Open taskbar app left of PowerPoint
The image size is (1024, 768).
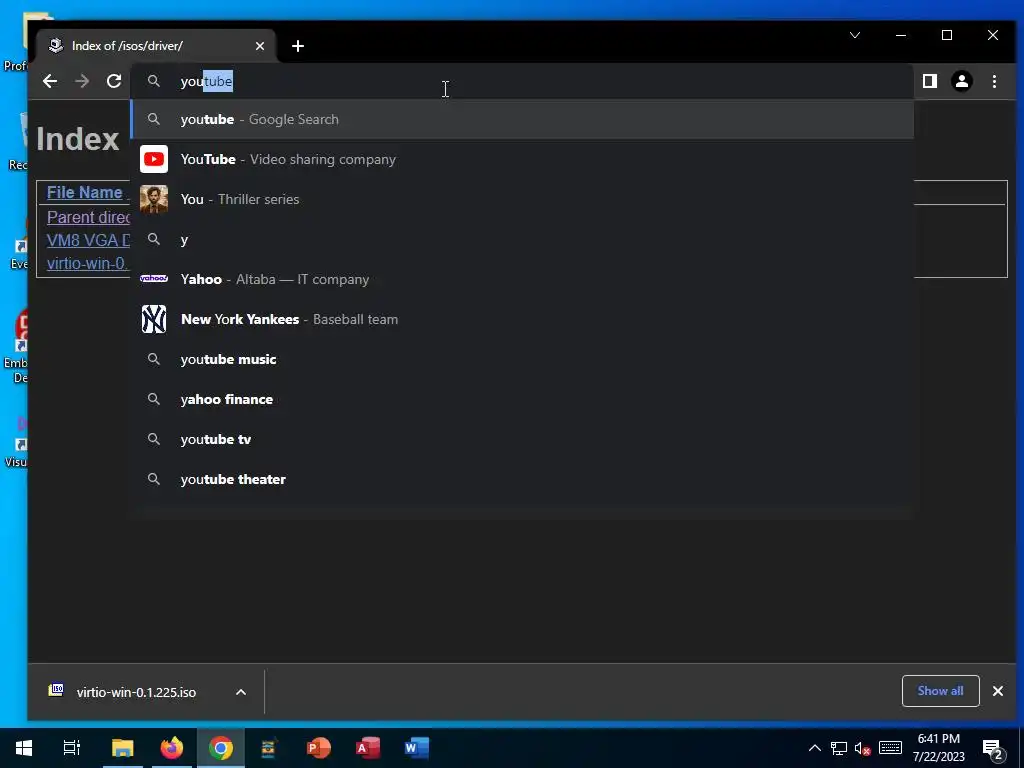269,748
